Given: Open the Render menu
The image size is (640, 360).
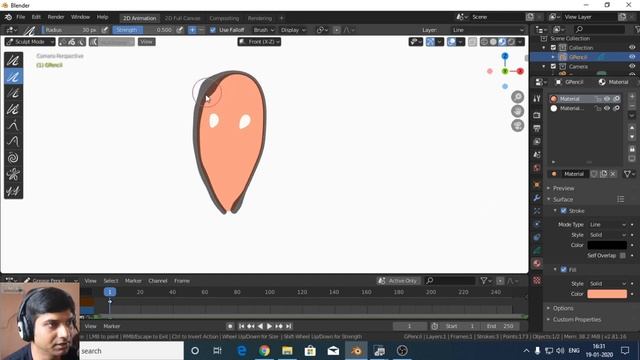Looking at the screenshot, I should [x=56, y=17].
